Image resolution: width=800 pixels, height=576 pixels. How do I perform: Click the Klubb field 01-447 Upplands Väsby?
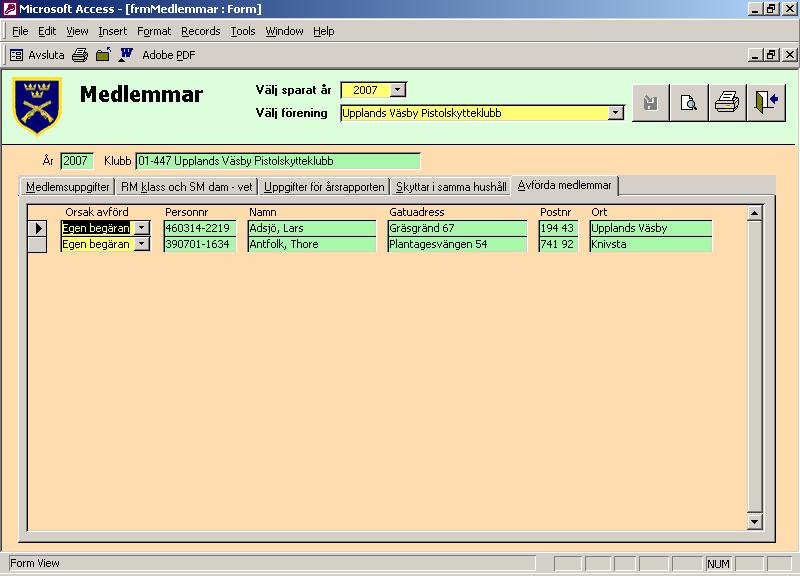coord(278,161)
